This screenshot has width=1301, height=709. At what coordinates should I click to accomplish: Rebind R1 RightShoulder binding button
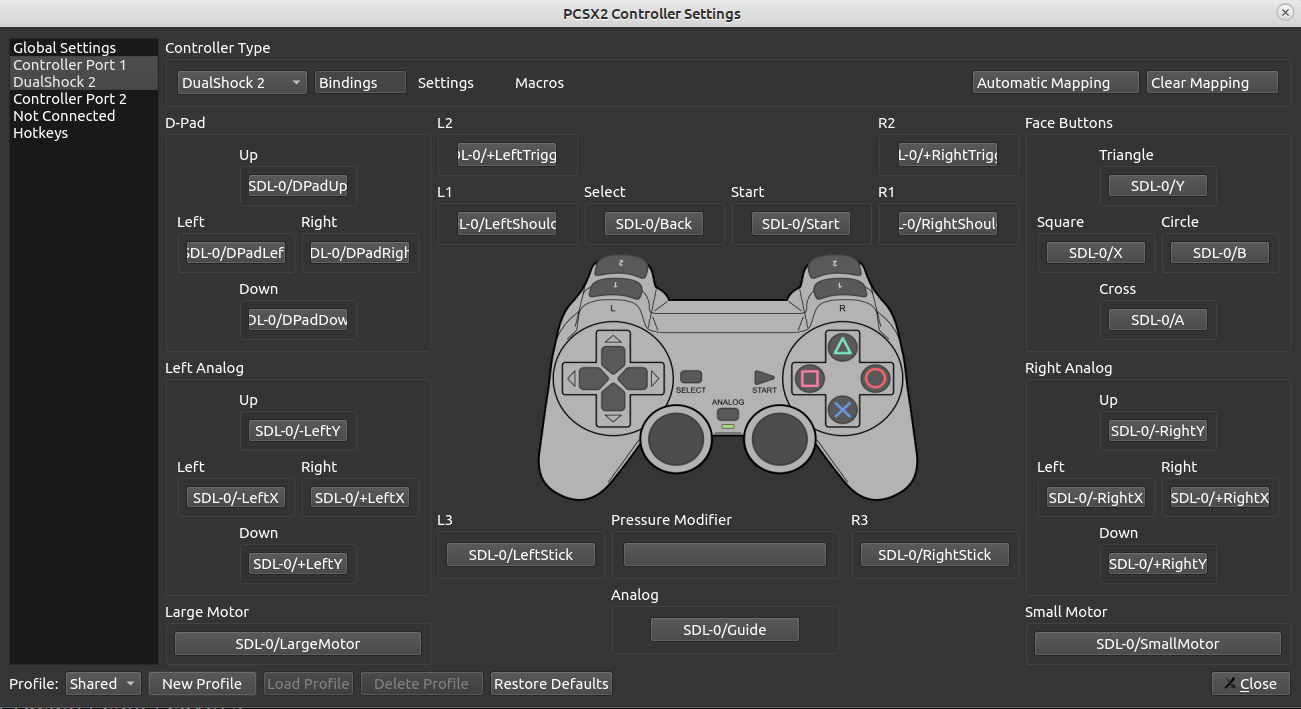coord(948,223)
